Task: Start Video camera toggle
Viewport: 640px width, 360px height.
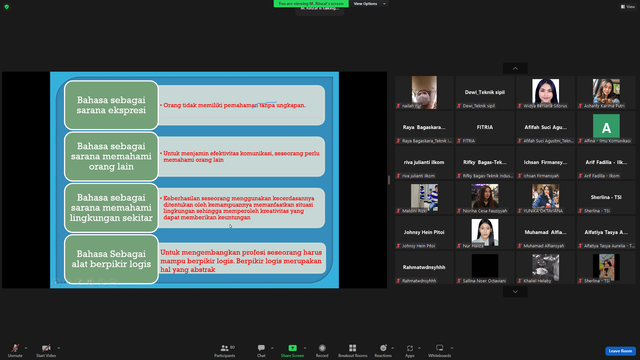Action: pos(46,350)
